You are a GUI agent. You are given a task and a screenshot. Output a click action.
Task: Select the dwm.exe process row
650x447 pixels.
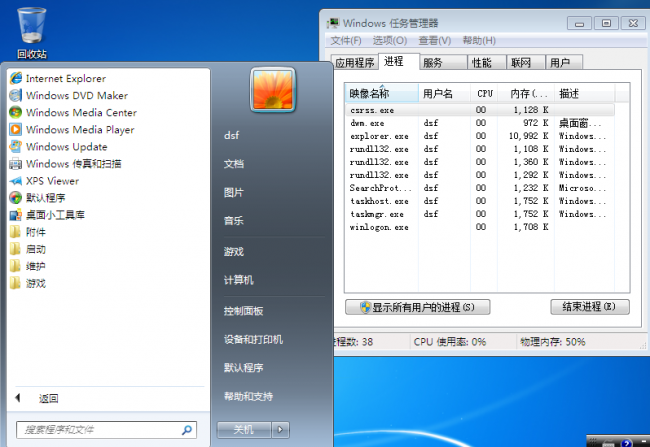point(480,123)
